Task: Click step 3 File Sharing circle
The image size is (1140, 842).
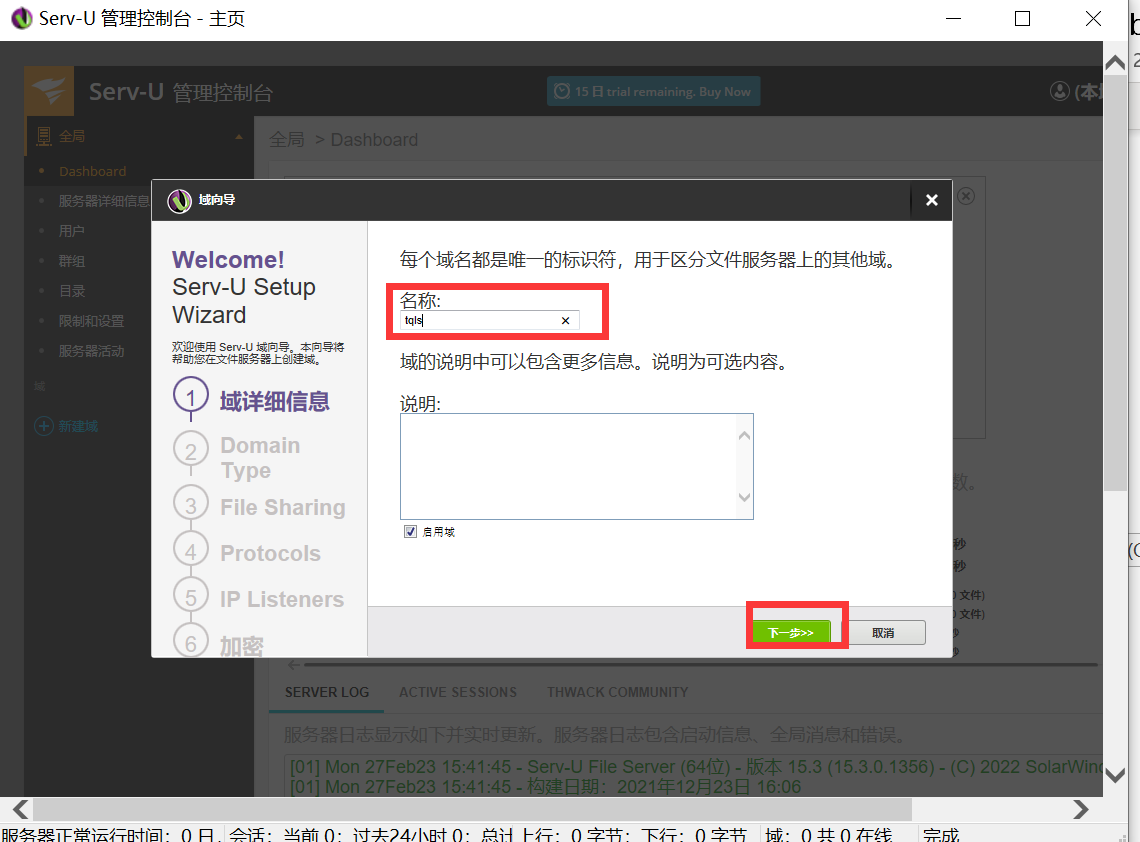Action: tap(191, 504)
